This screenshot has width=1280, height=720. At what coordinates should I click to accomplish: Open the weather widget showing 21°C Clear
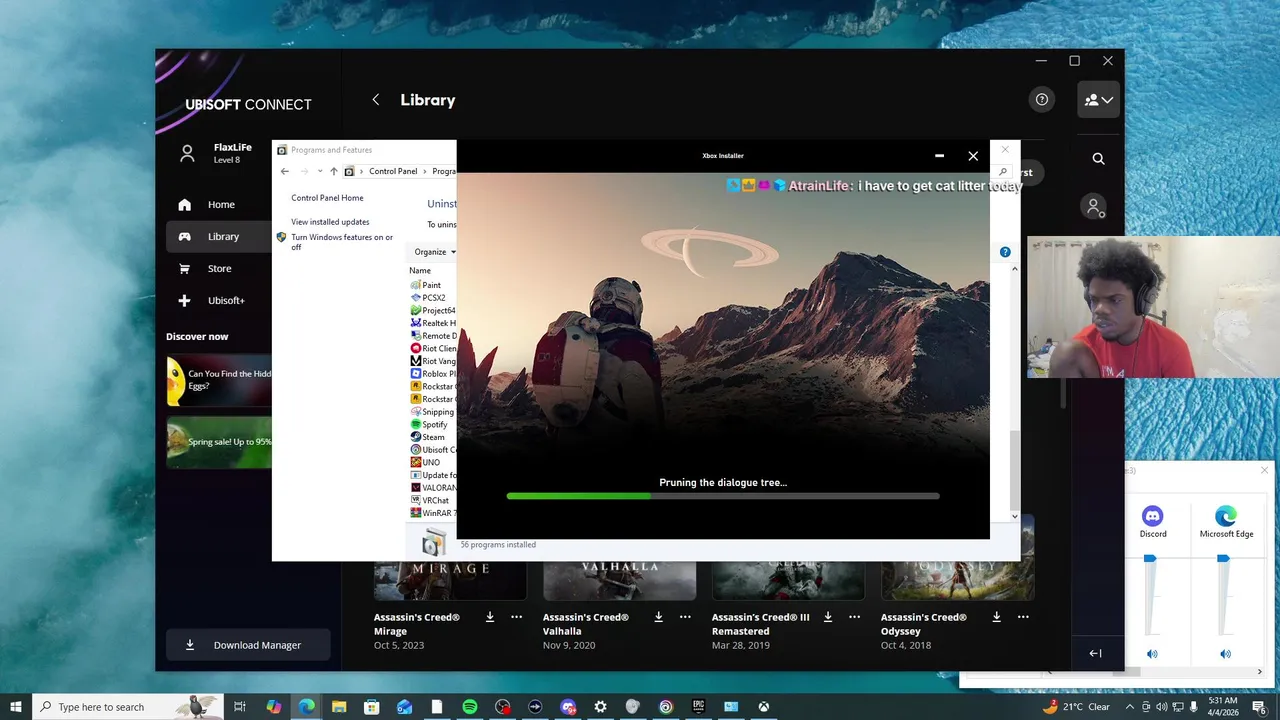coord(1075,707)
